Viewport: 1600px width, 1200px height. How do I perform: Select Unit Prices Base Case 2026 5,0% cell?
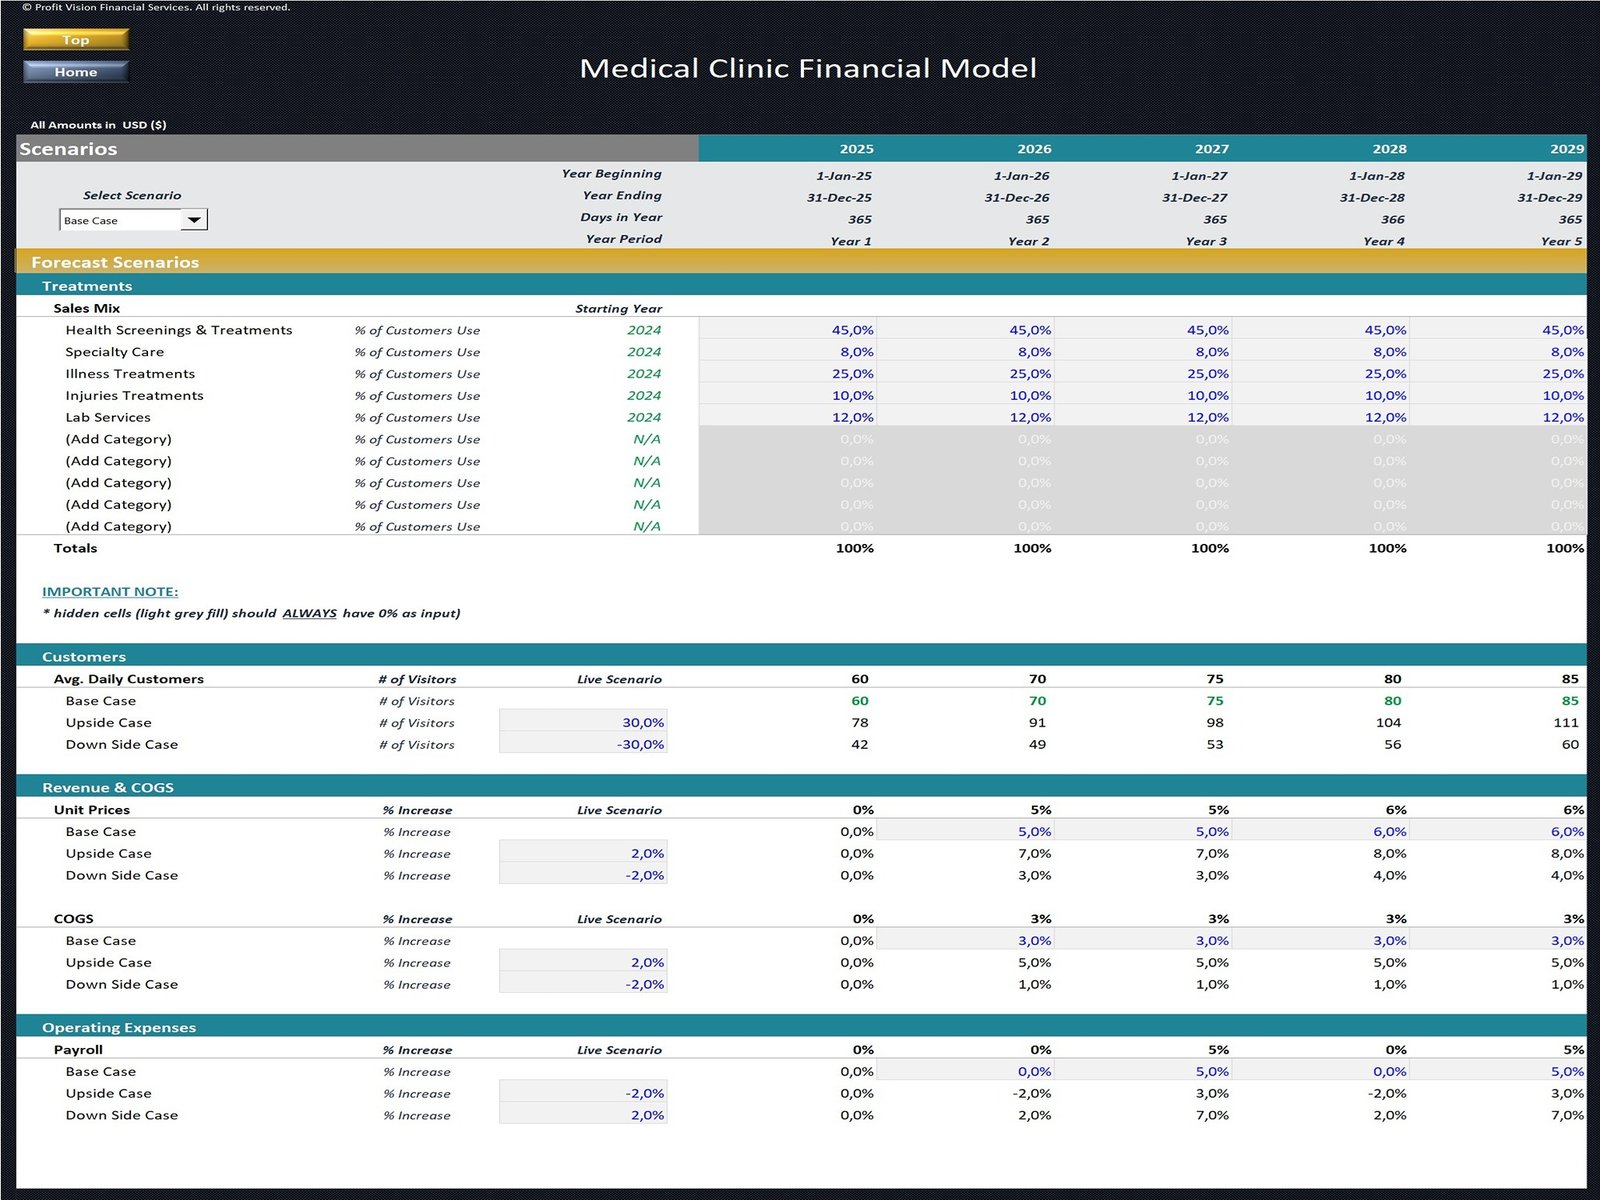[965, 832]
